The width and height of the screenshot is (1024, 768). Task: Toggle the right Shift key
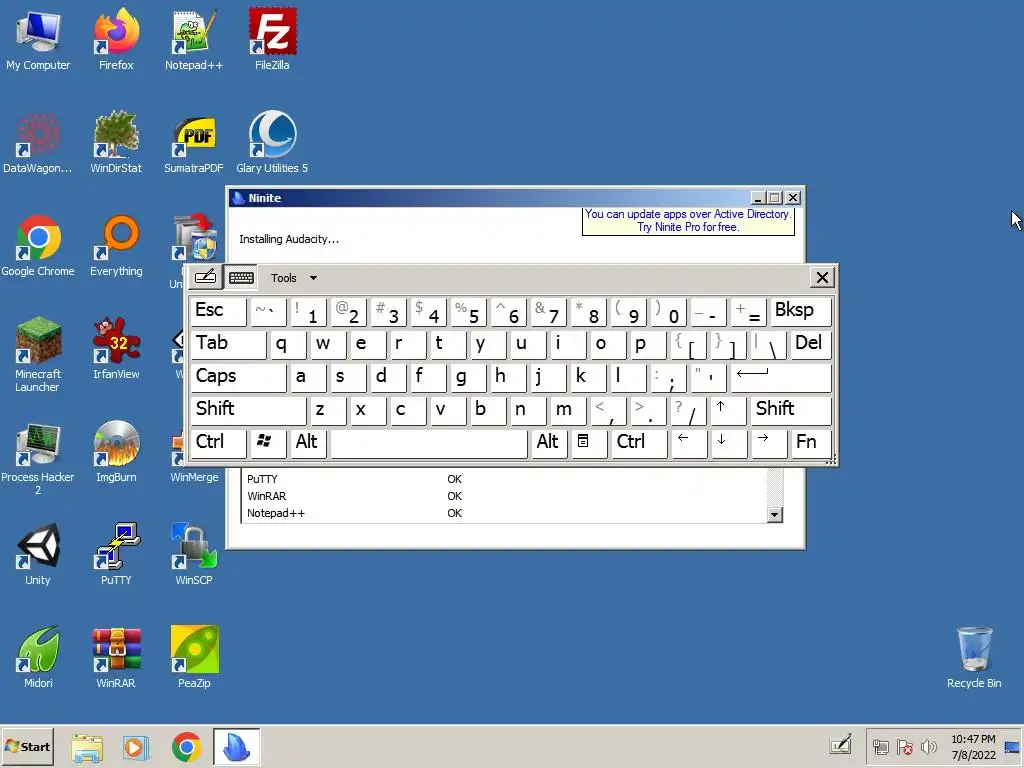click(790, 409)
